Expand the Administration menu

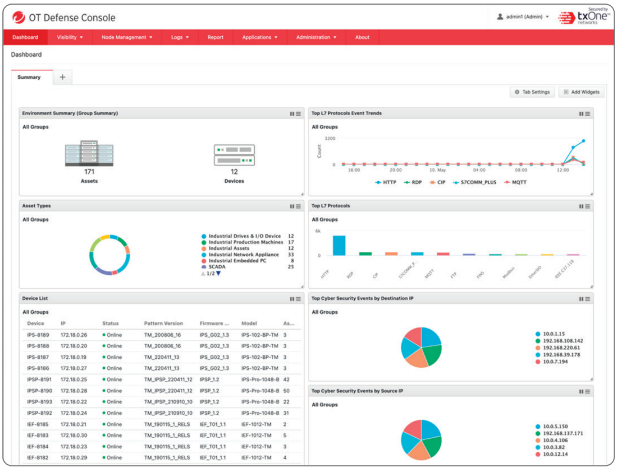point(316,37)
